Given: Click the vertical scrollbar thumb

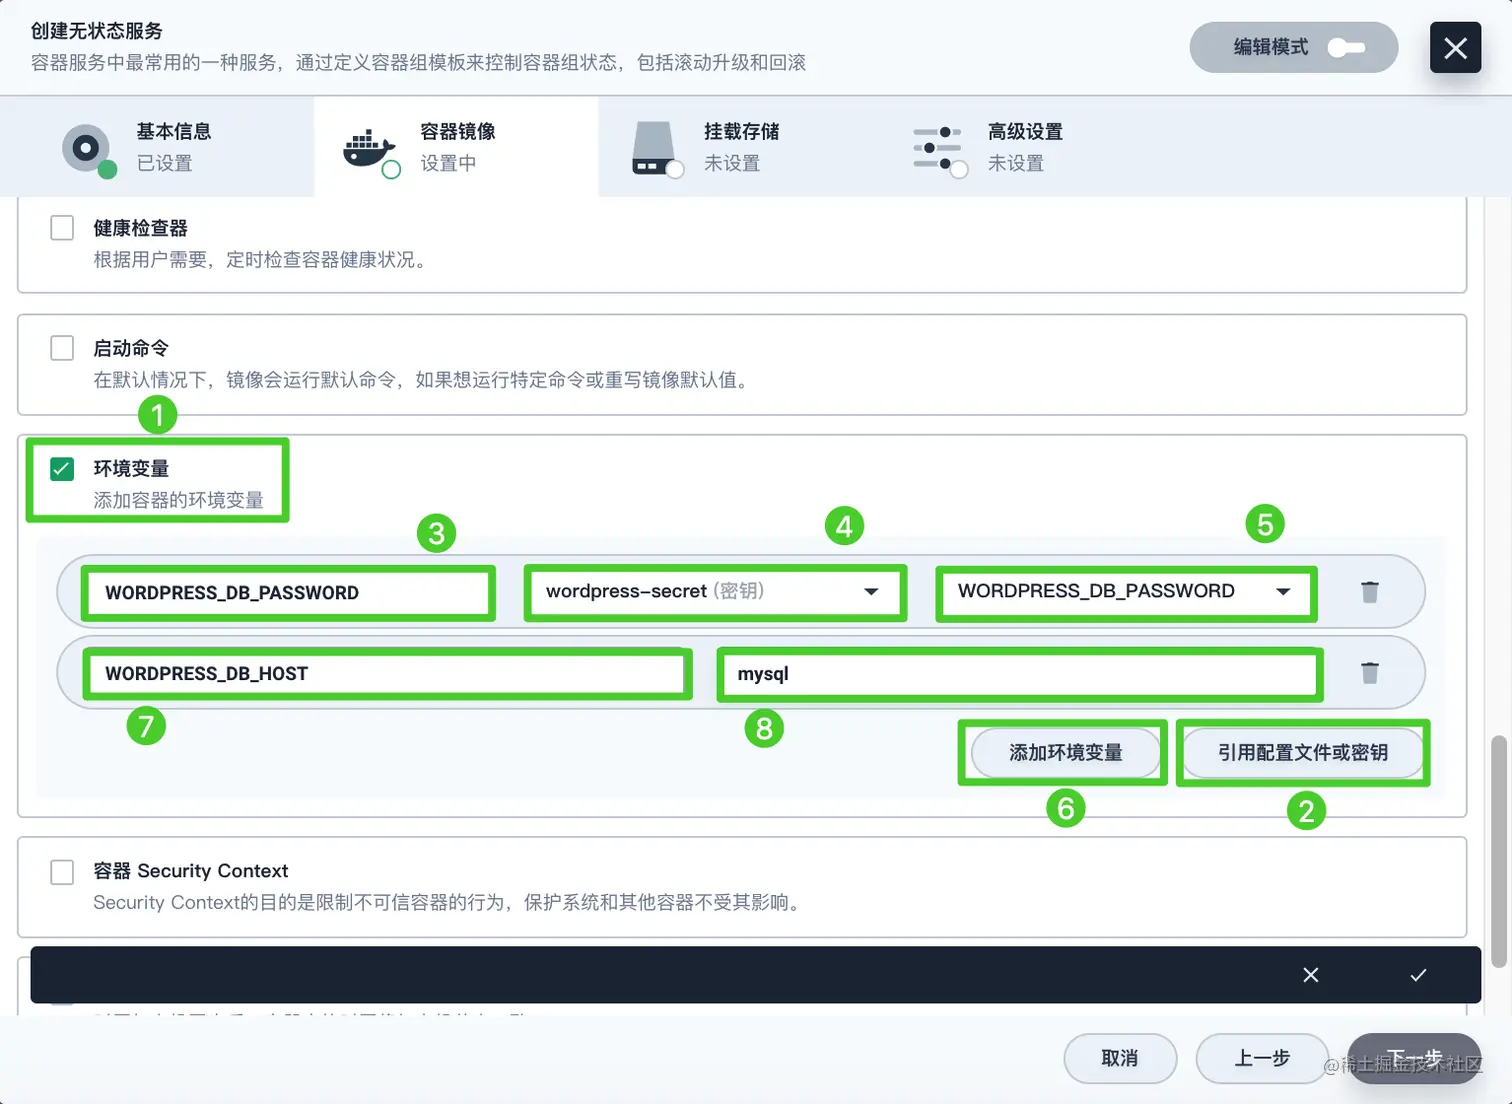Looking at the screenshot, I should [1498, 852].
